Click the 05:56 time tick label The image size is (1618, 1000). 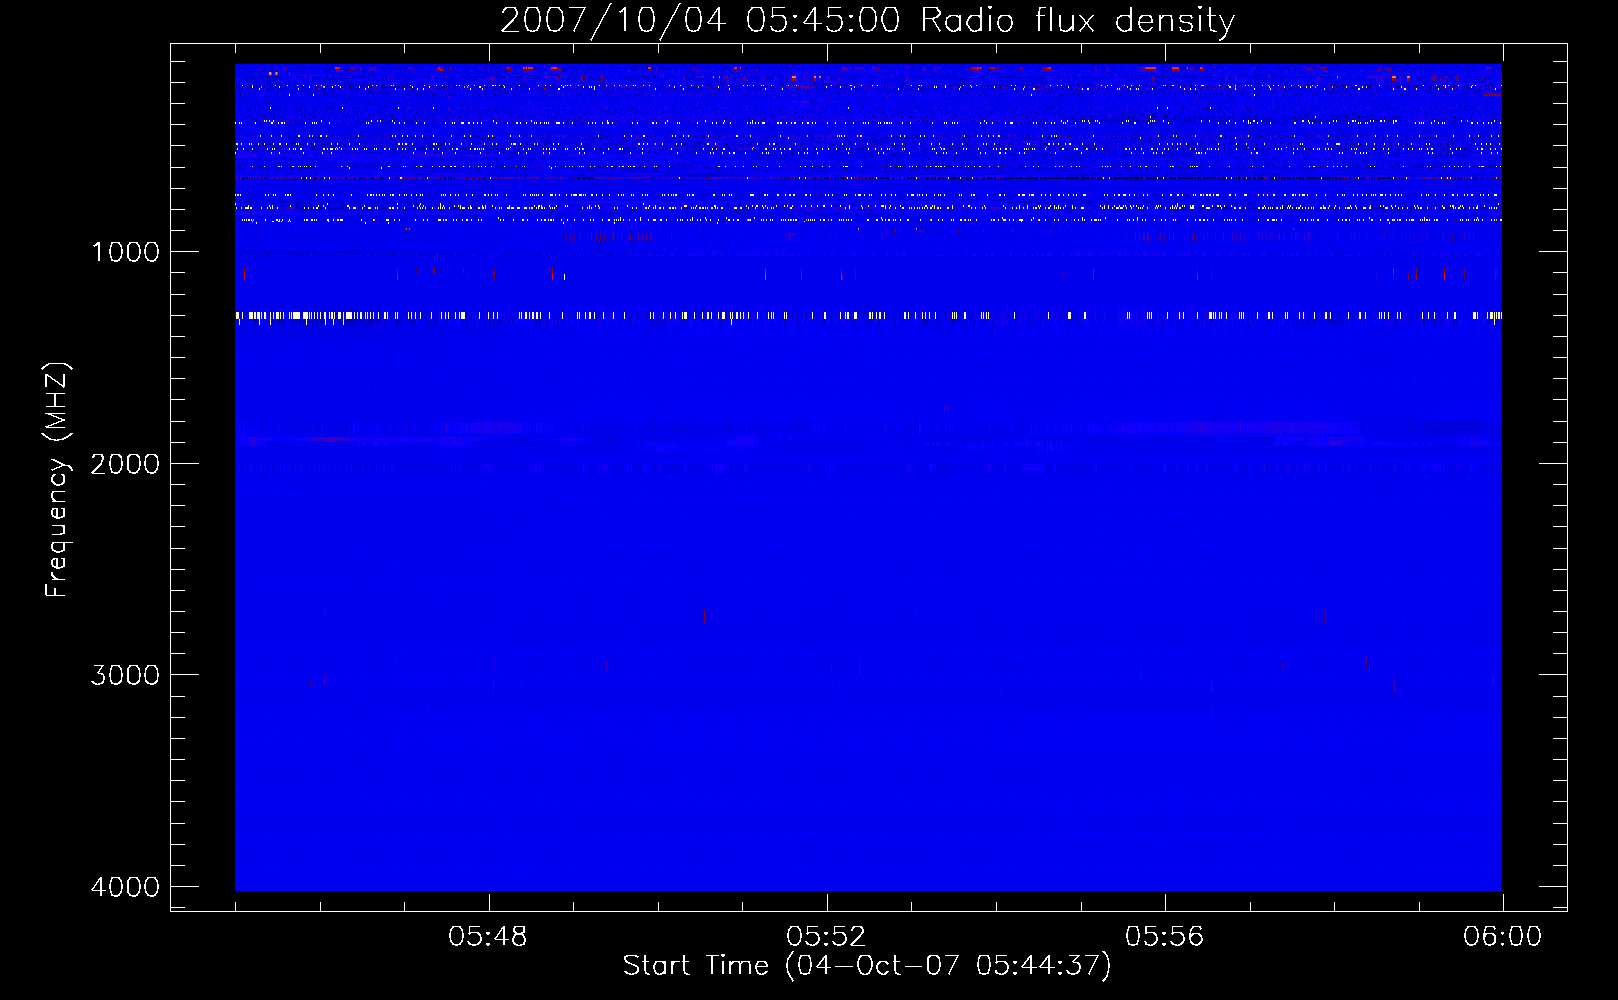pyautogui.click(x=1165, y=937)
